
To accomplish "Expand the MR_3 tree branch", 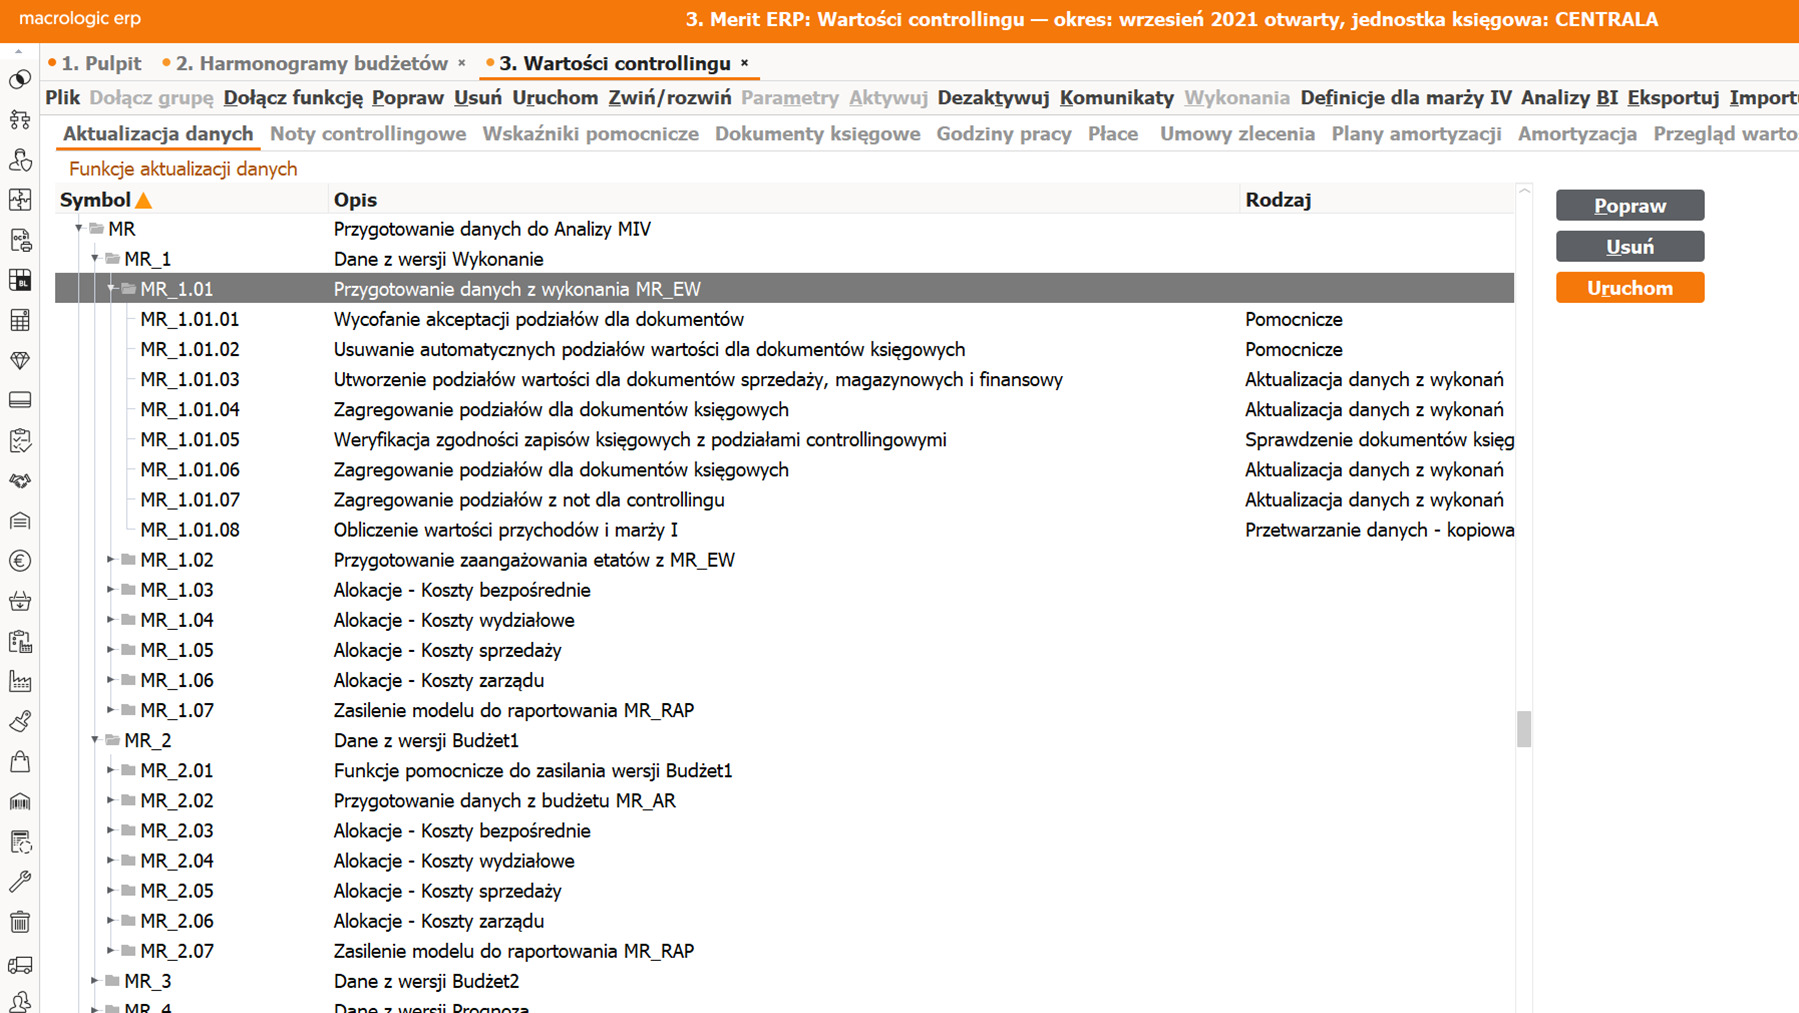I will pos(95,981).
